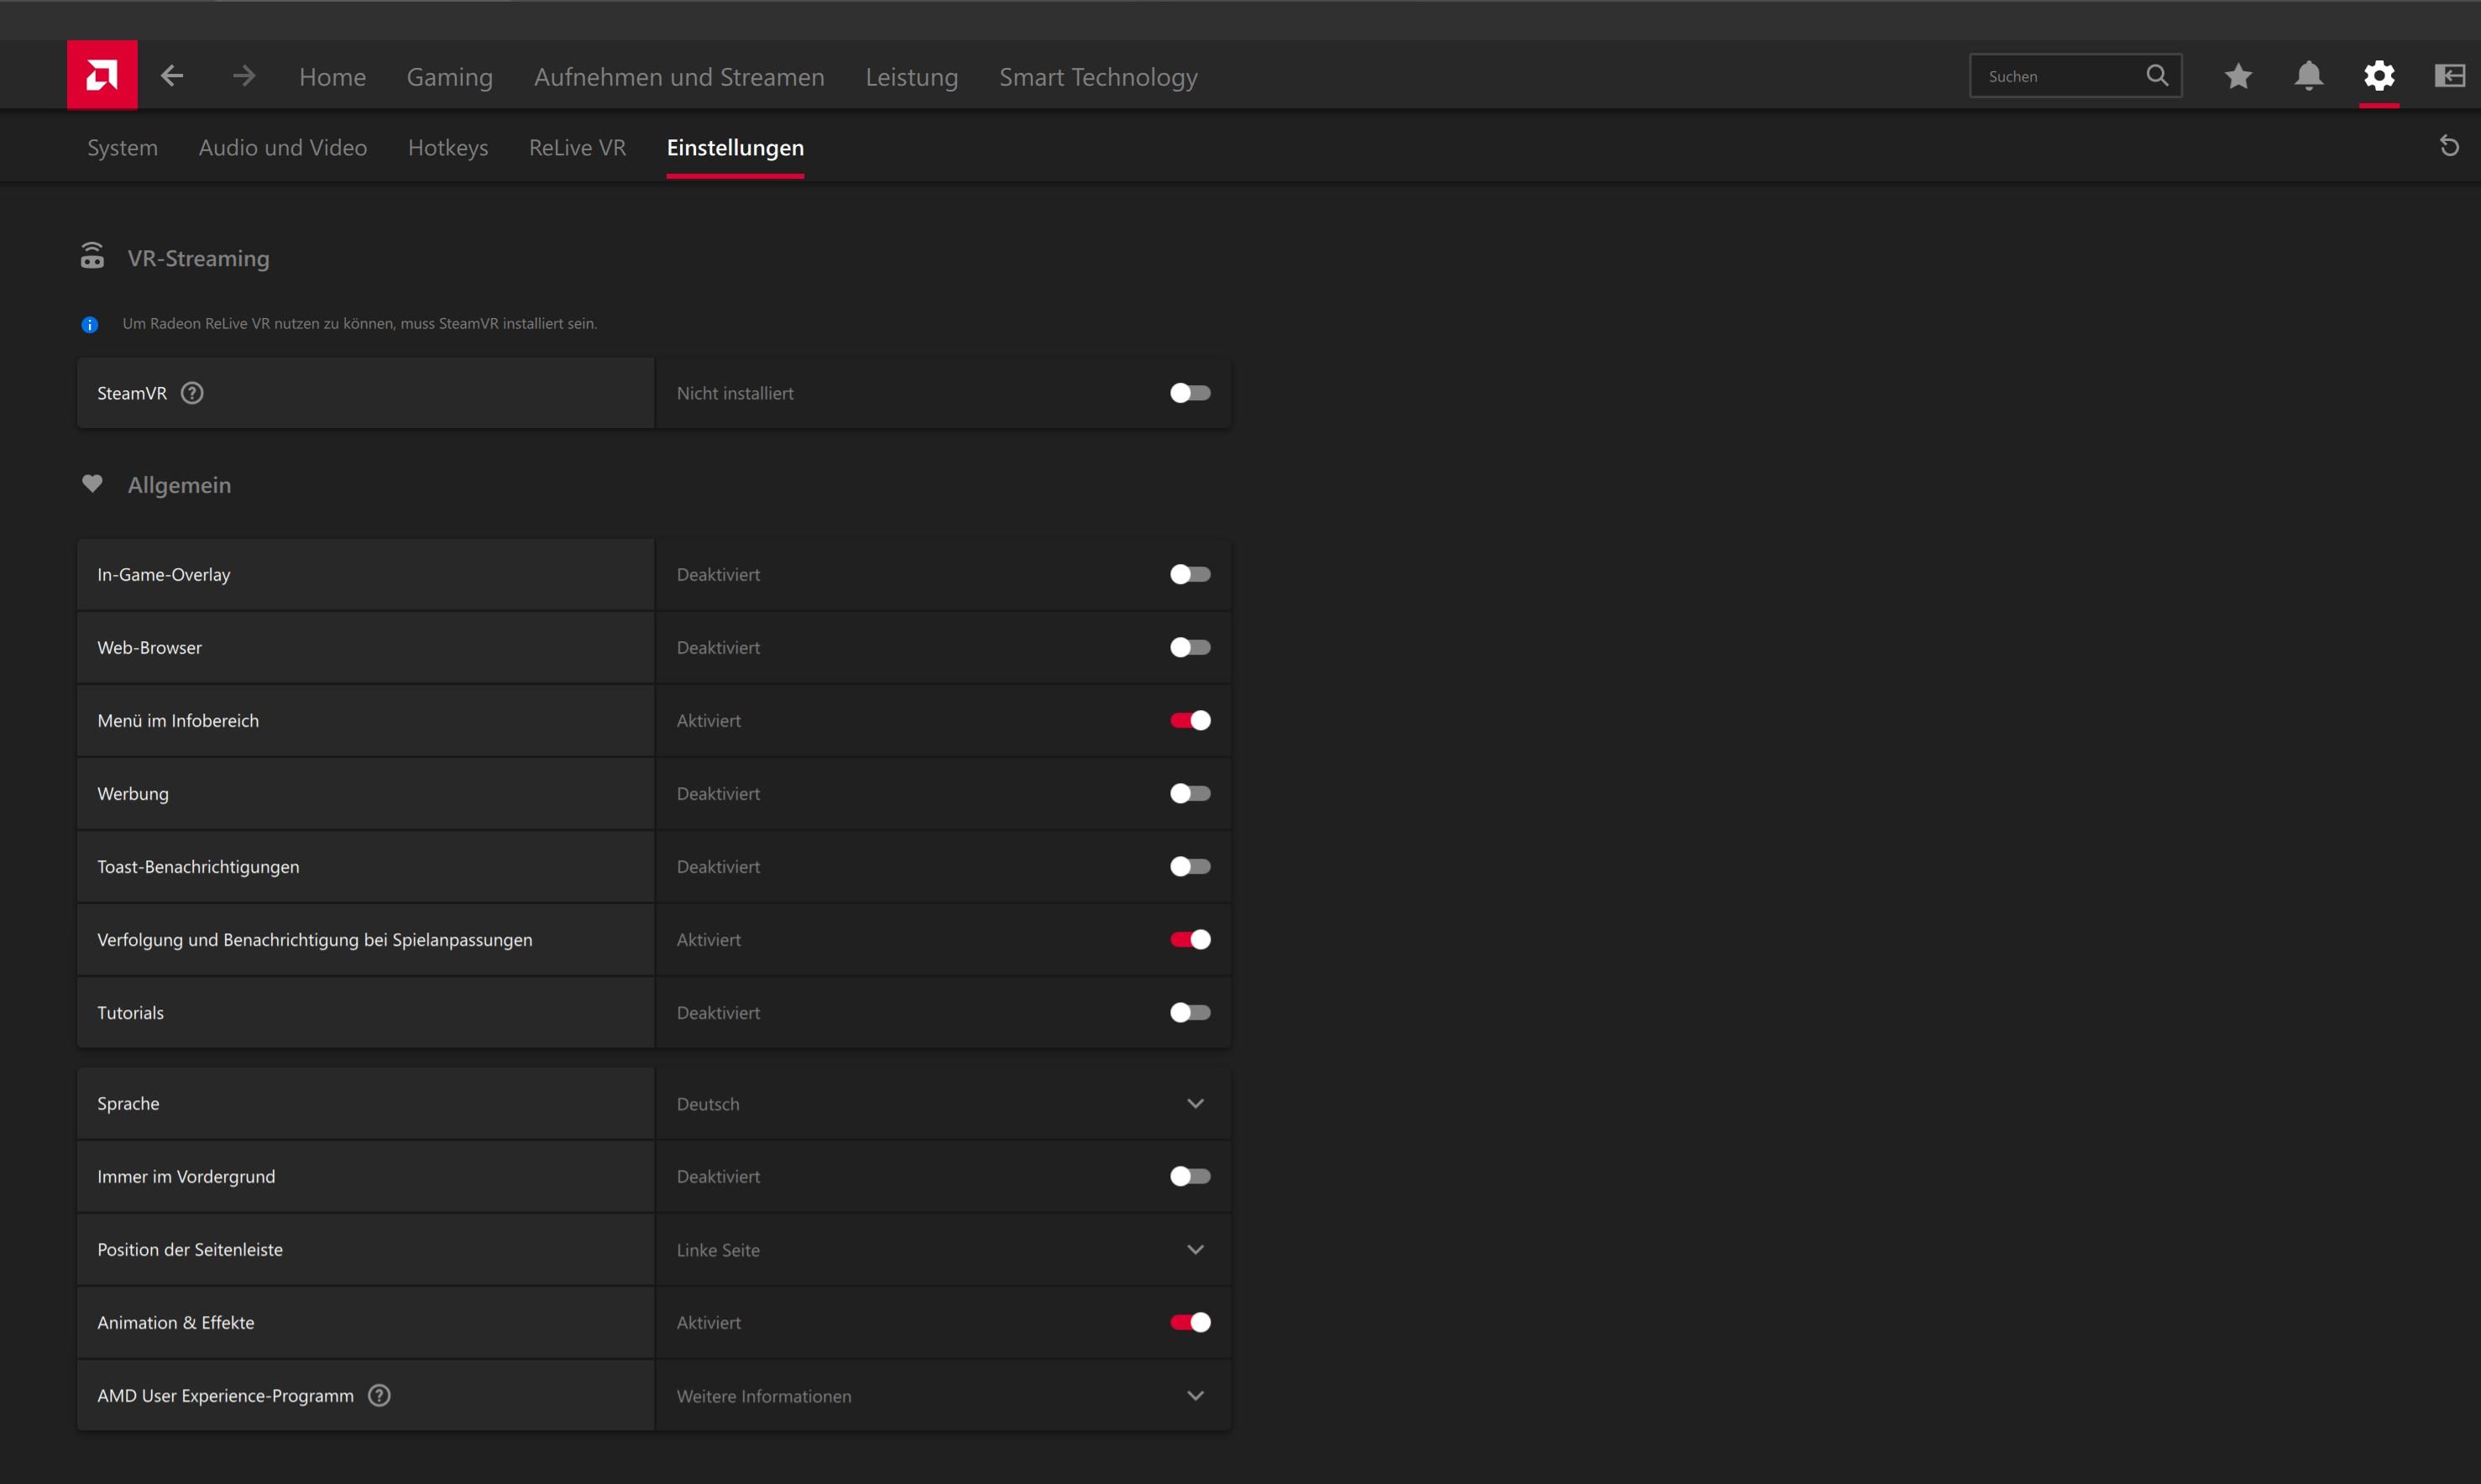Disable Verfolgung und Benachrichtigung bei Spielanpassungen toggle
The width and height of the screenshot is (2481, 1484).
point(1190,939)
